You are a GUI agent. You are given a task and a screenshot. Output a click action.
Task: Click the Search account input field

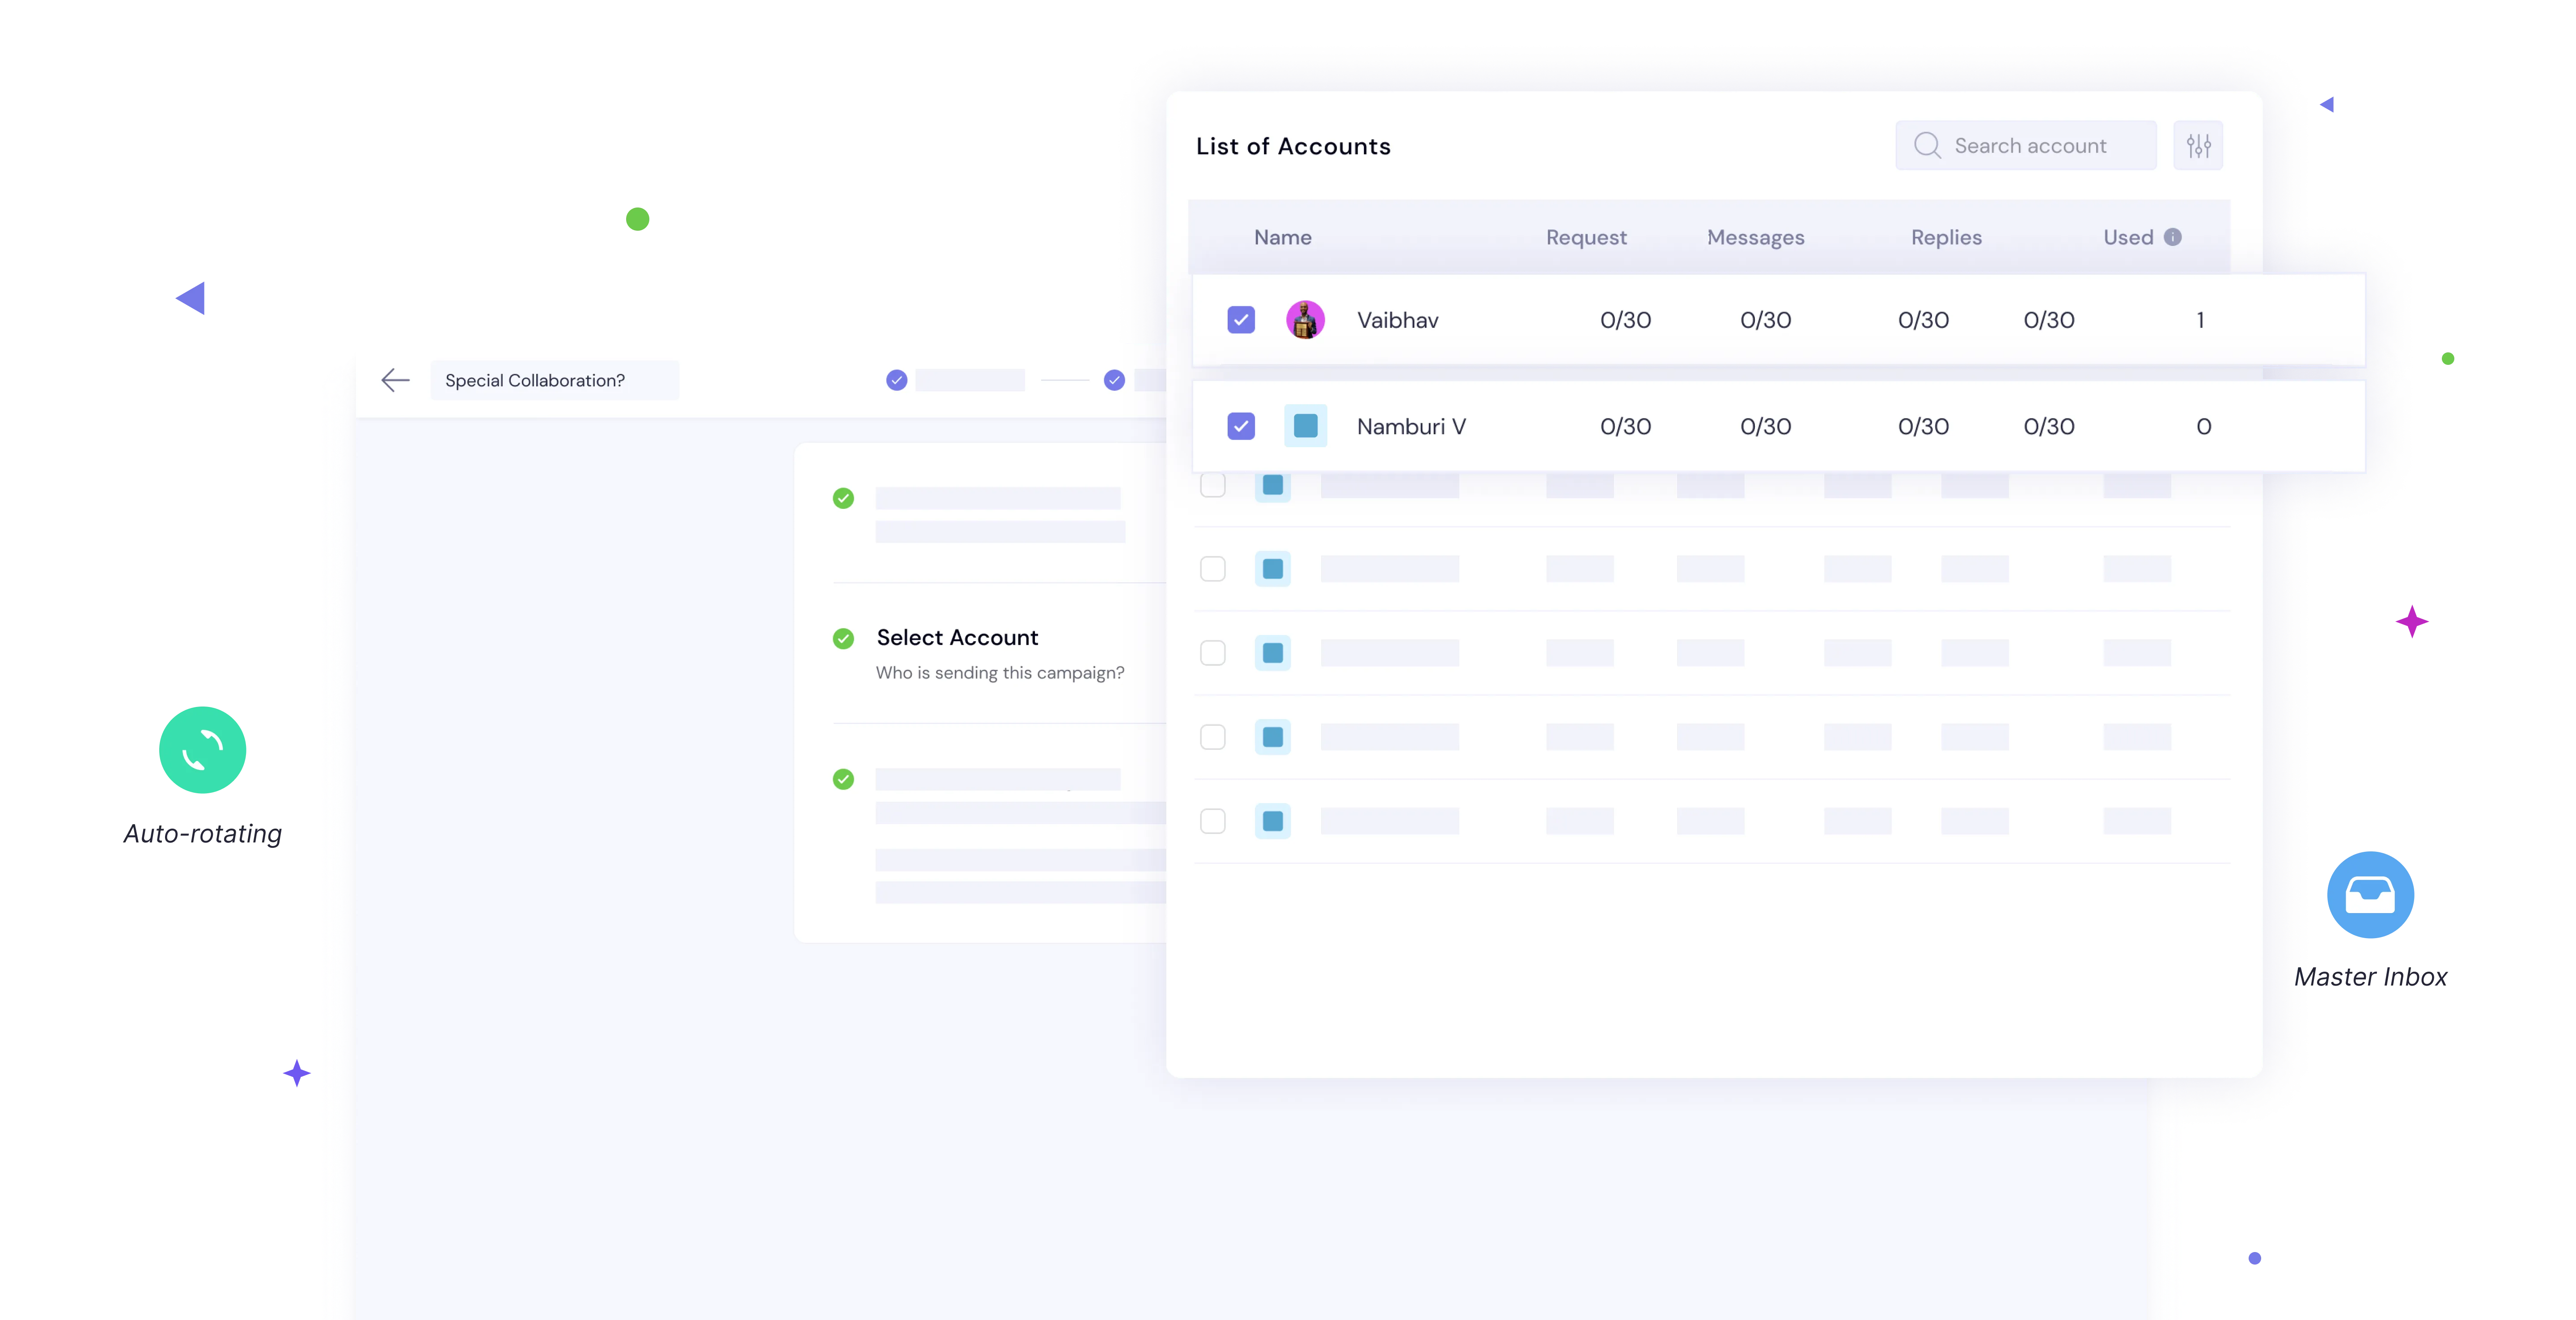(x=2026, y=146)
